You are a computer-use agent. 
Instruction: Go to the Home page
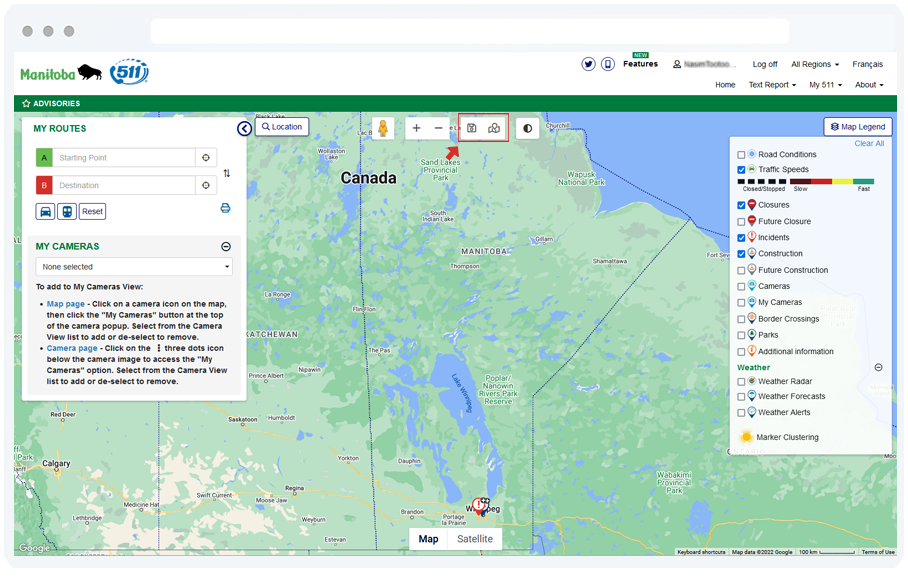[725, 85]
